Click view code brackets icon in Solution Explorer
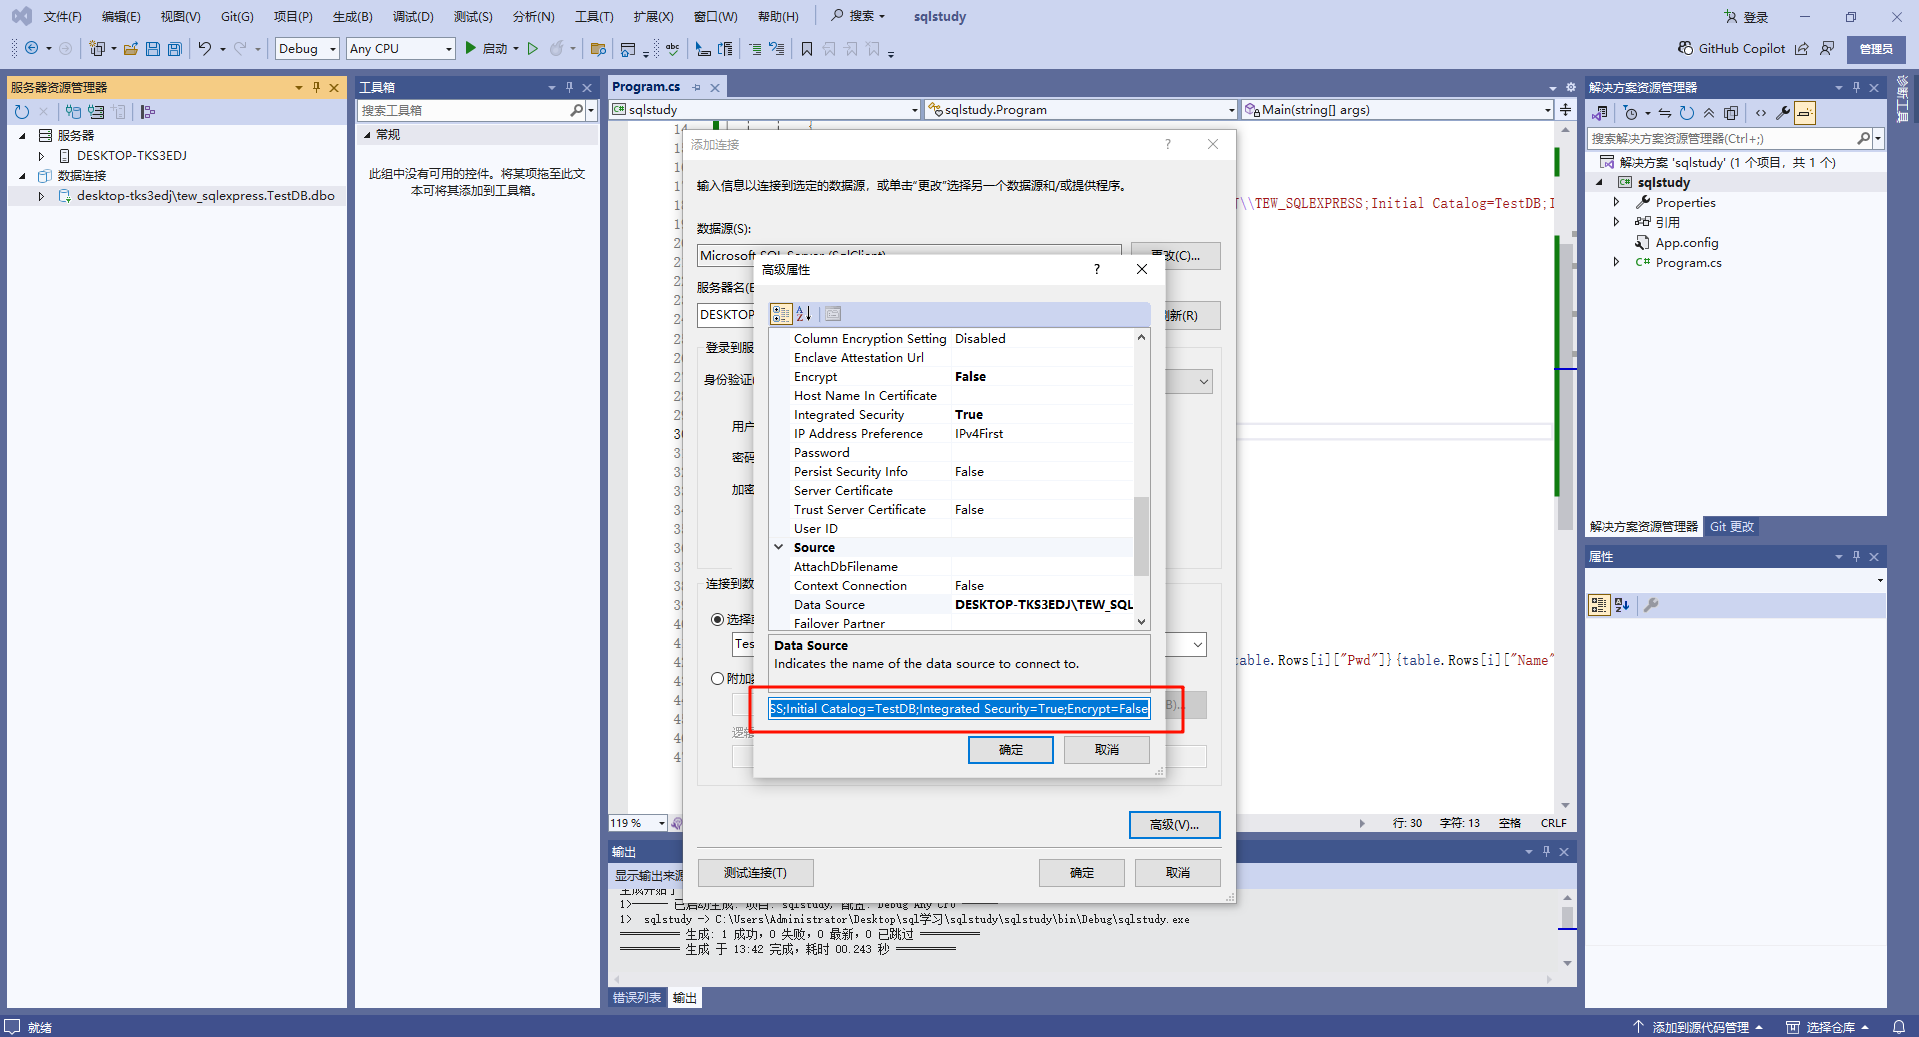1919x1037 pixels. click(x=1761, y=113)
